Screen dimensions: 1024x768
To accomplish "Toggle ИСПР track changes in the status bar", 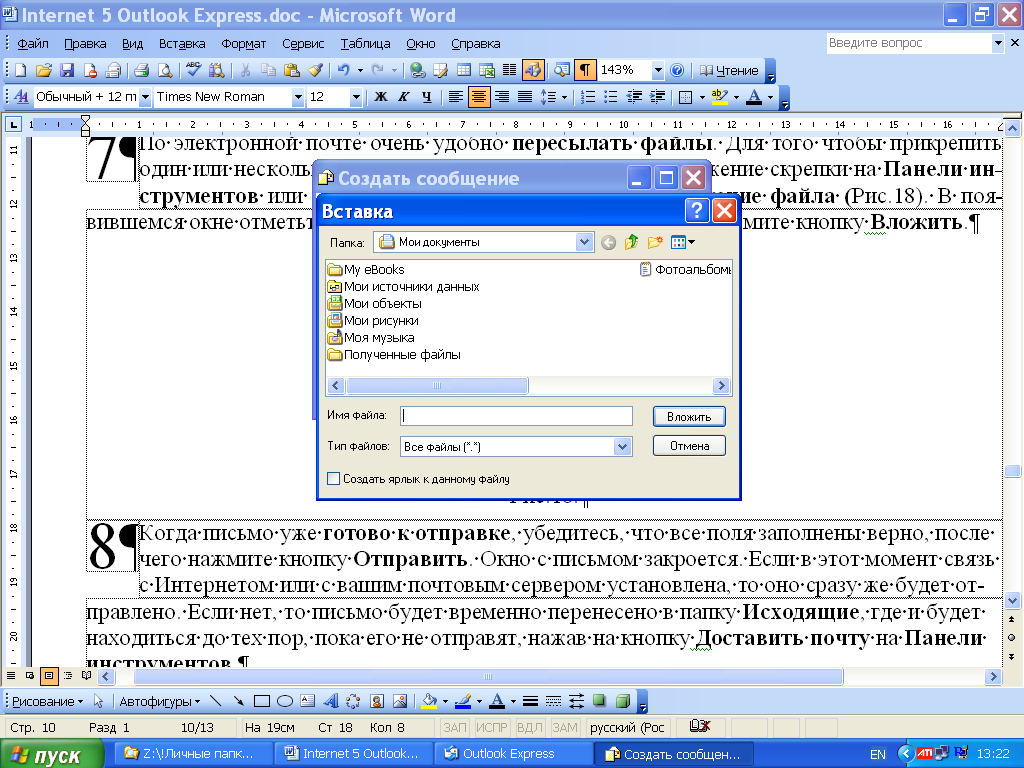I will coord(492,728).
